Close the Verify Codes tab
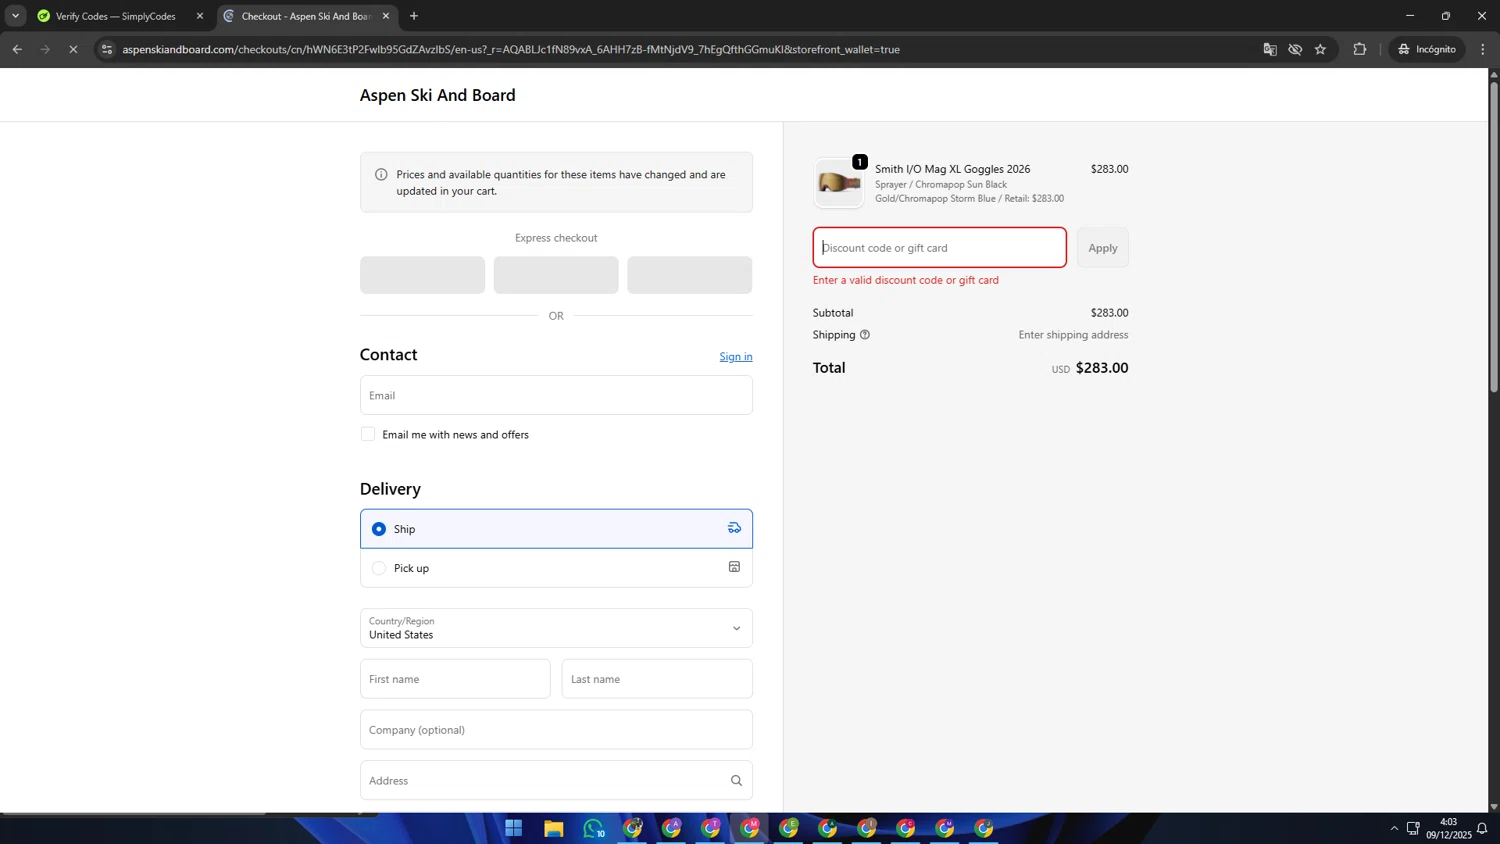Viewport: 1500px width, 844px height. coord(200,16)
